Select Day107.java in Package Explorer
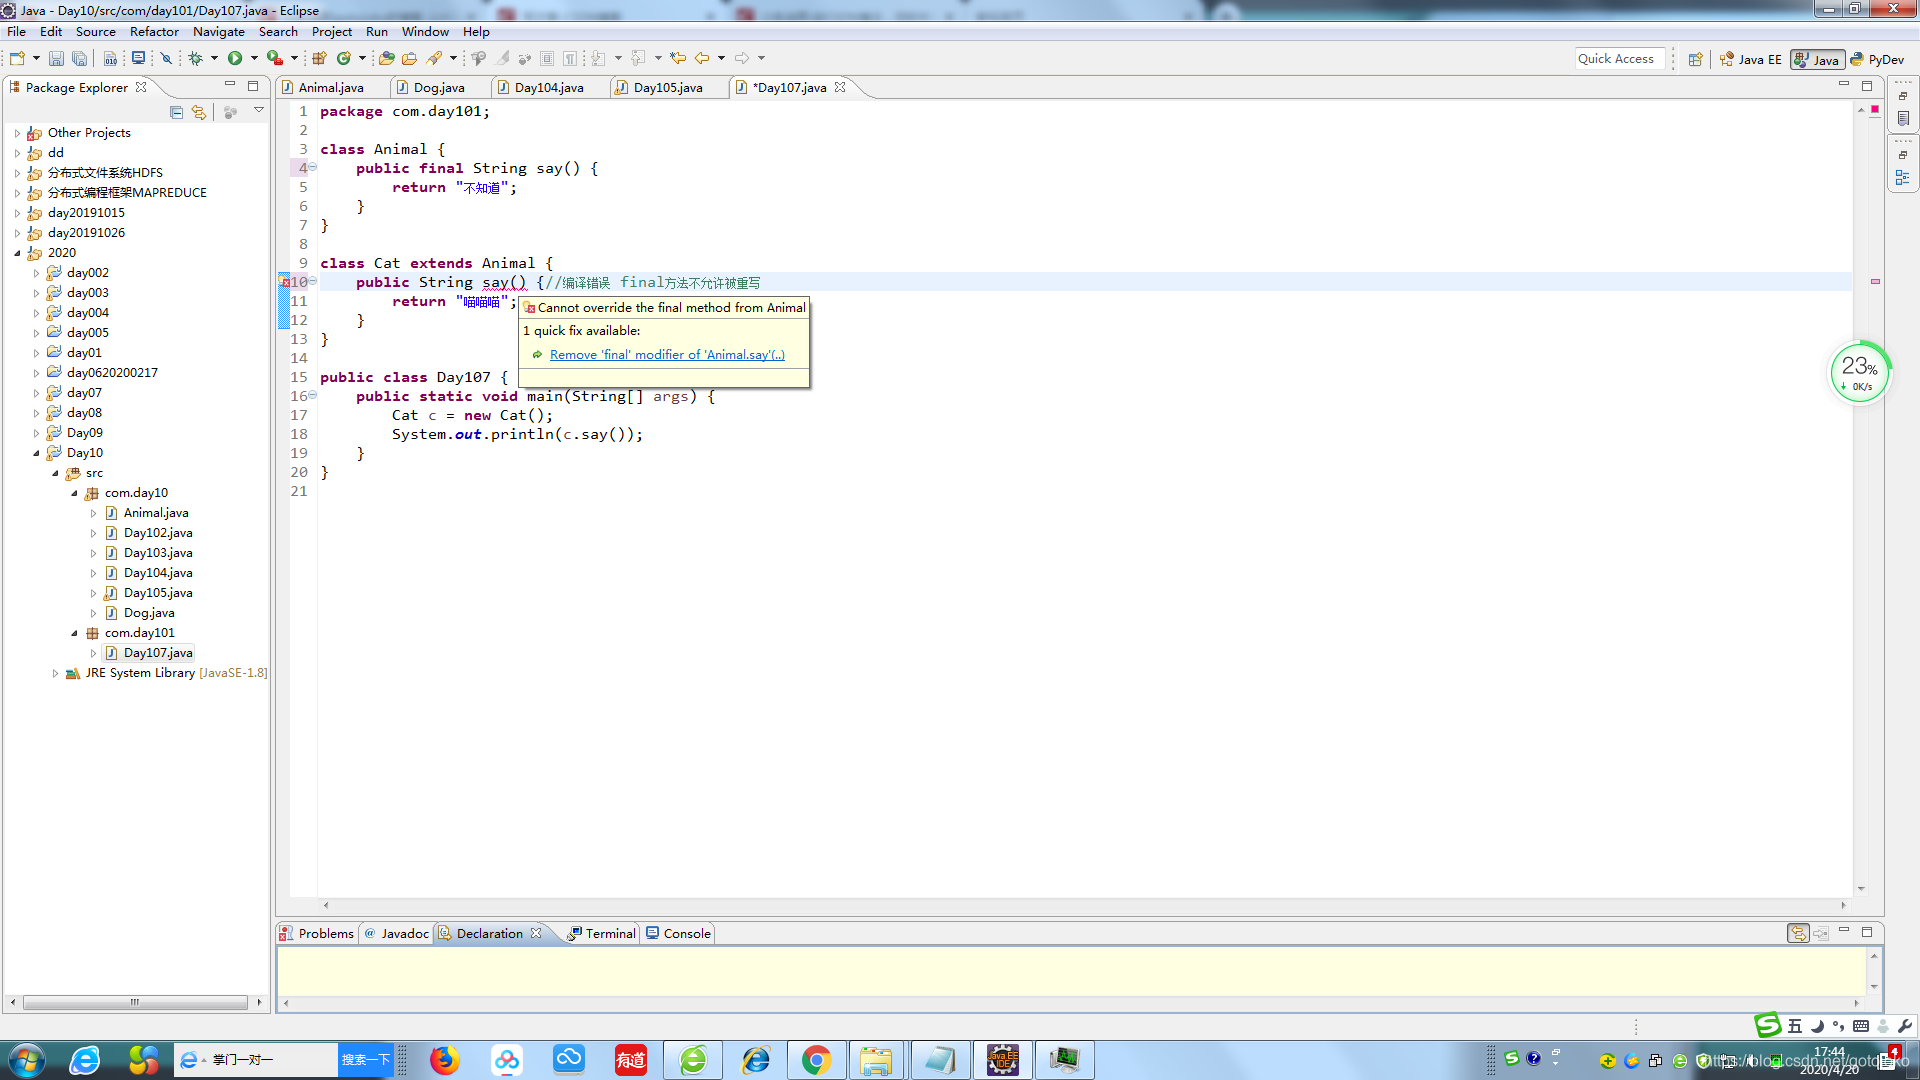Viewport: 1920px width, 1080px height. click(158, 653)
